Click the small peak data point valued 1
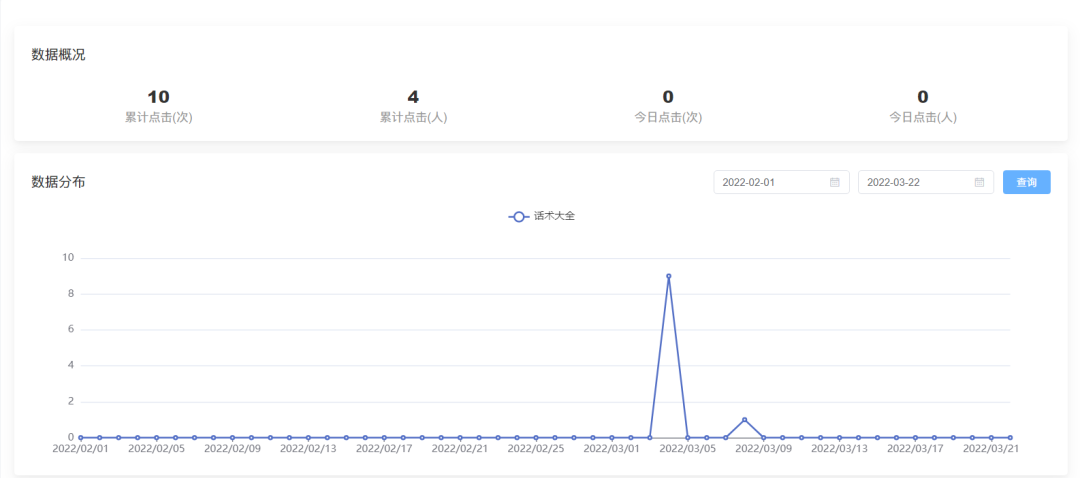 pos(745,419)
